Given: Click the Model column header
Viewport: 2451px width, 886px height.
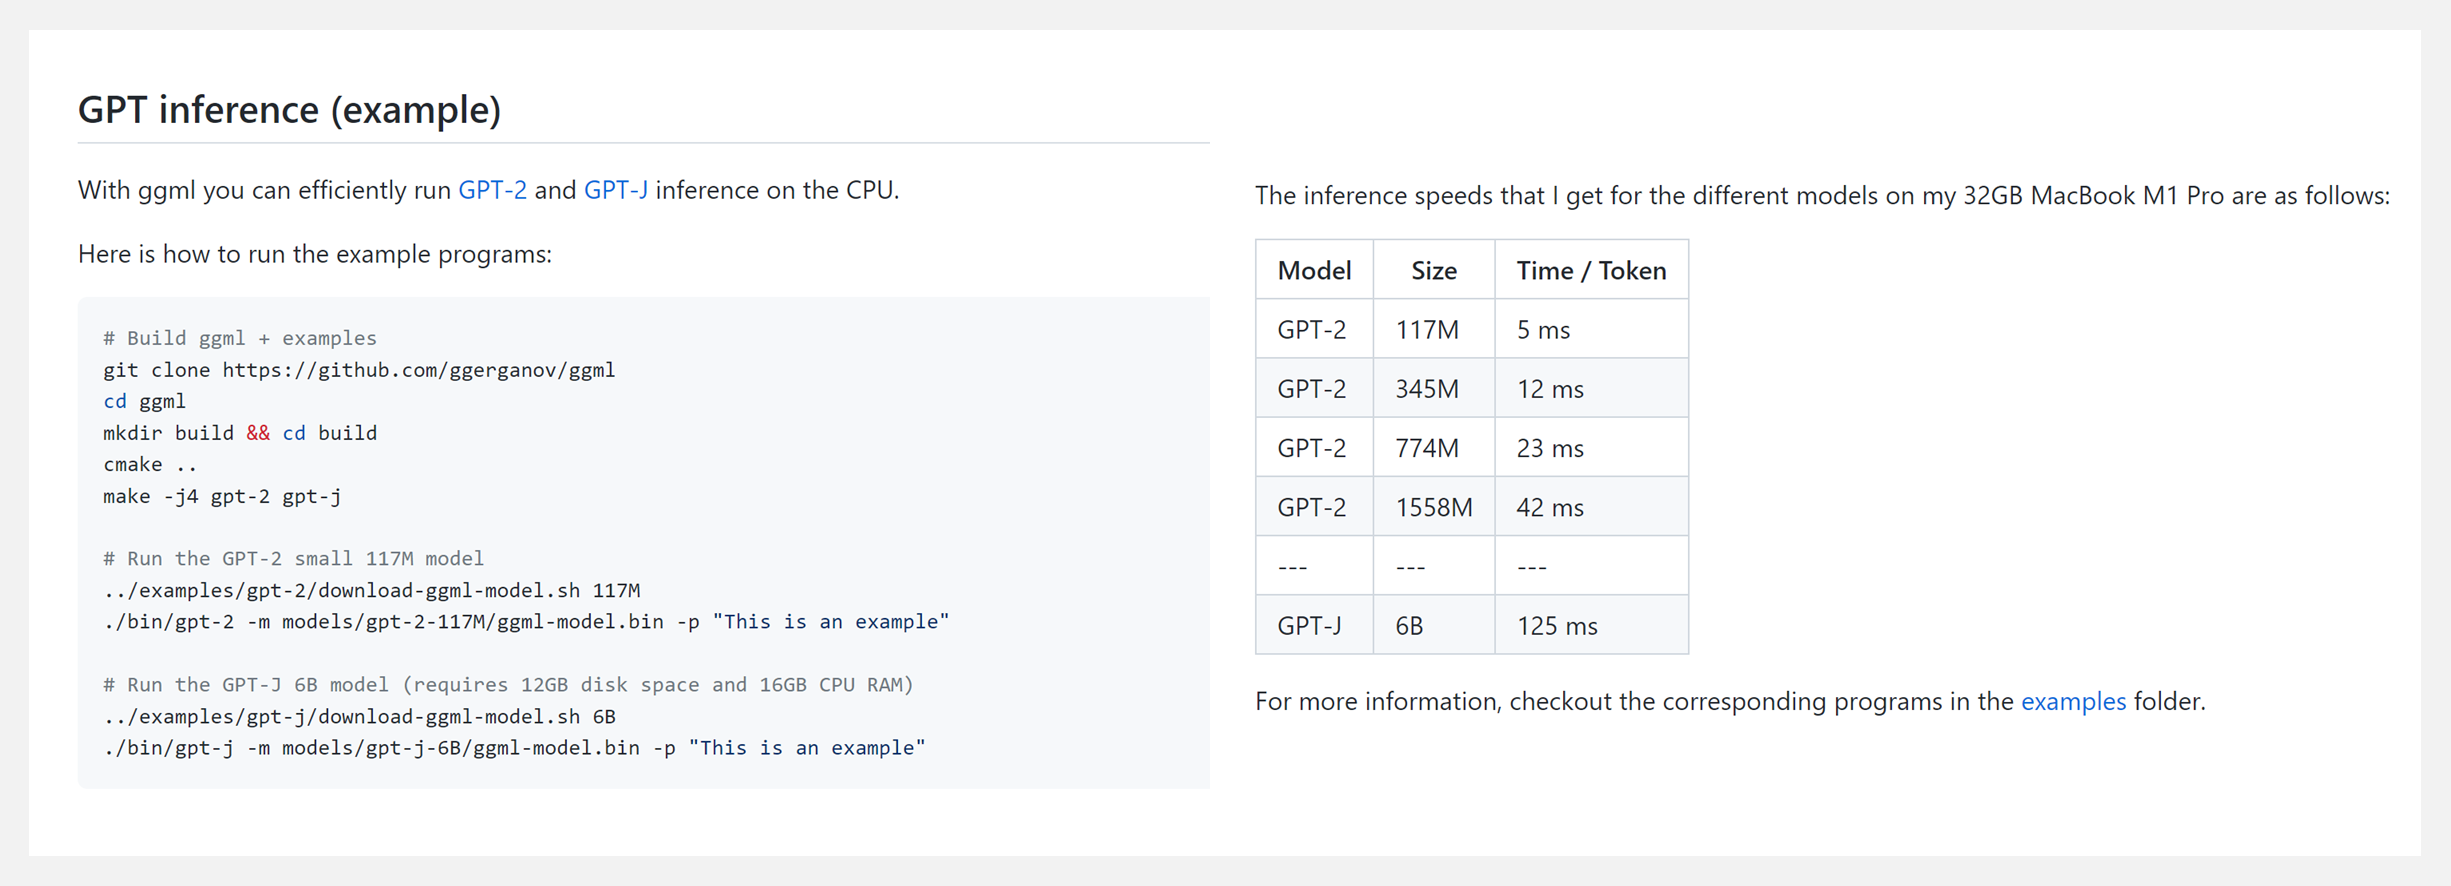Looking at the screenshot, I should click(x=1314, y=270).
